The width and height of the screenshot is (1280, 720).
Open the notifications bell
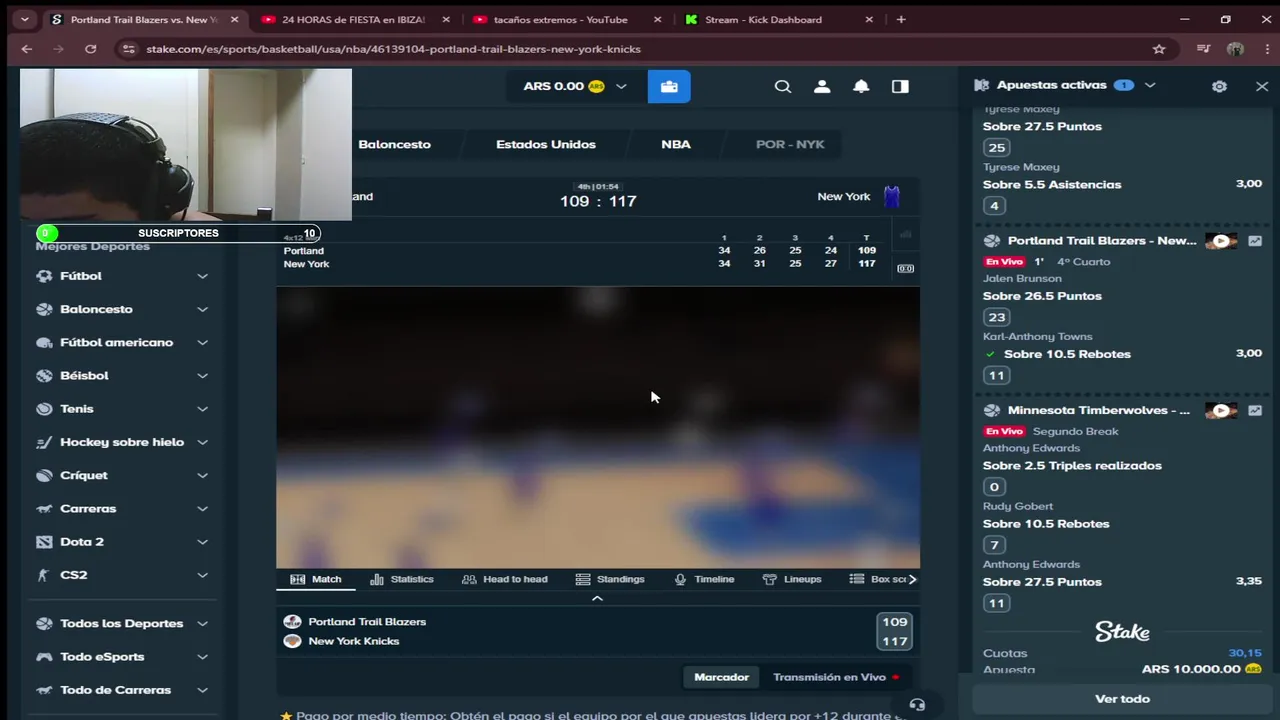(861, 86)
